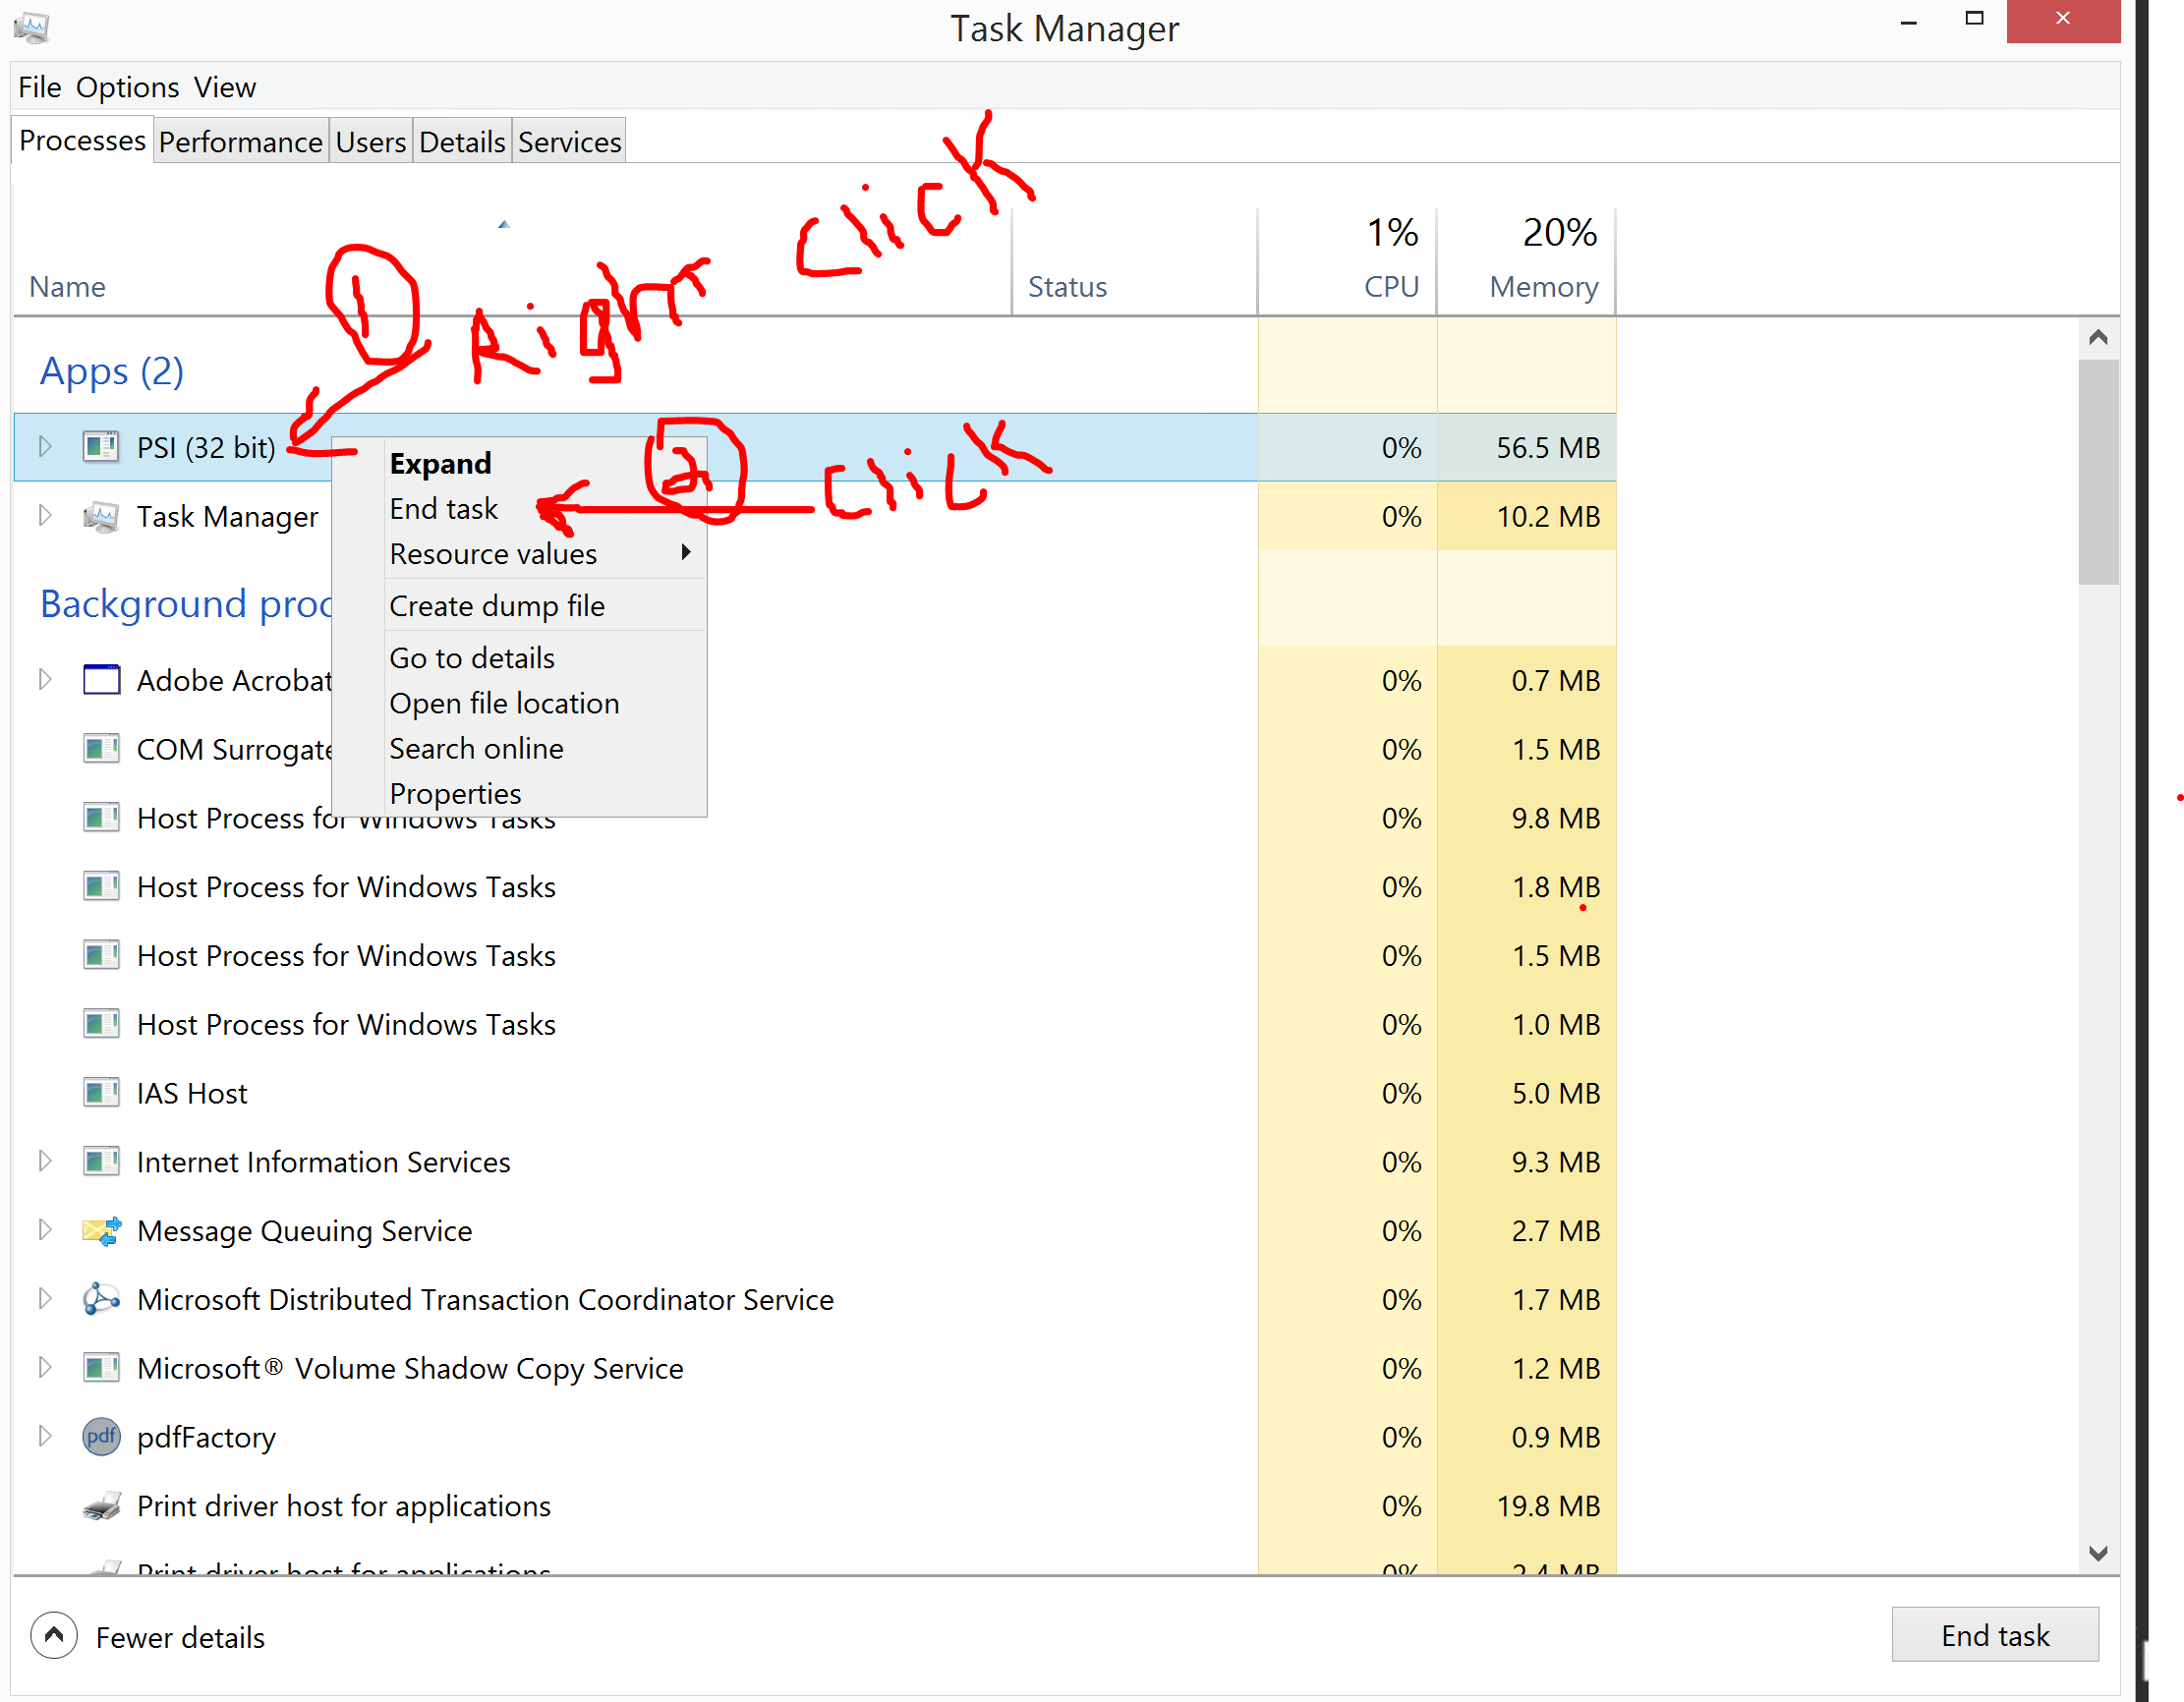This screenshot has width=2184, height=1702.
Task: Click the PSI (32 bit) process icon
Action: pyautogui.click(x=101, y=446)
